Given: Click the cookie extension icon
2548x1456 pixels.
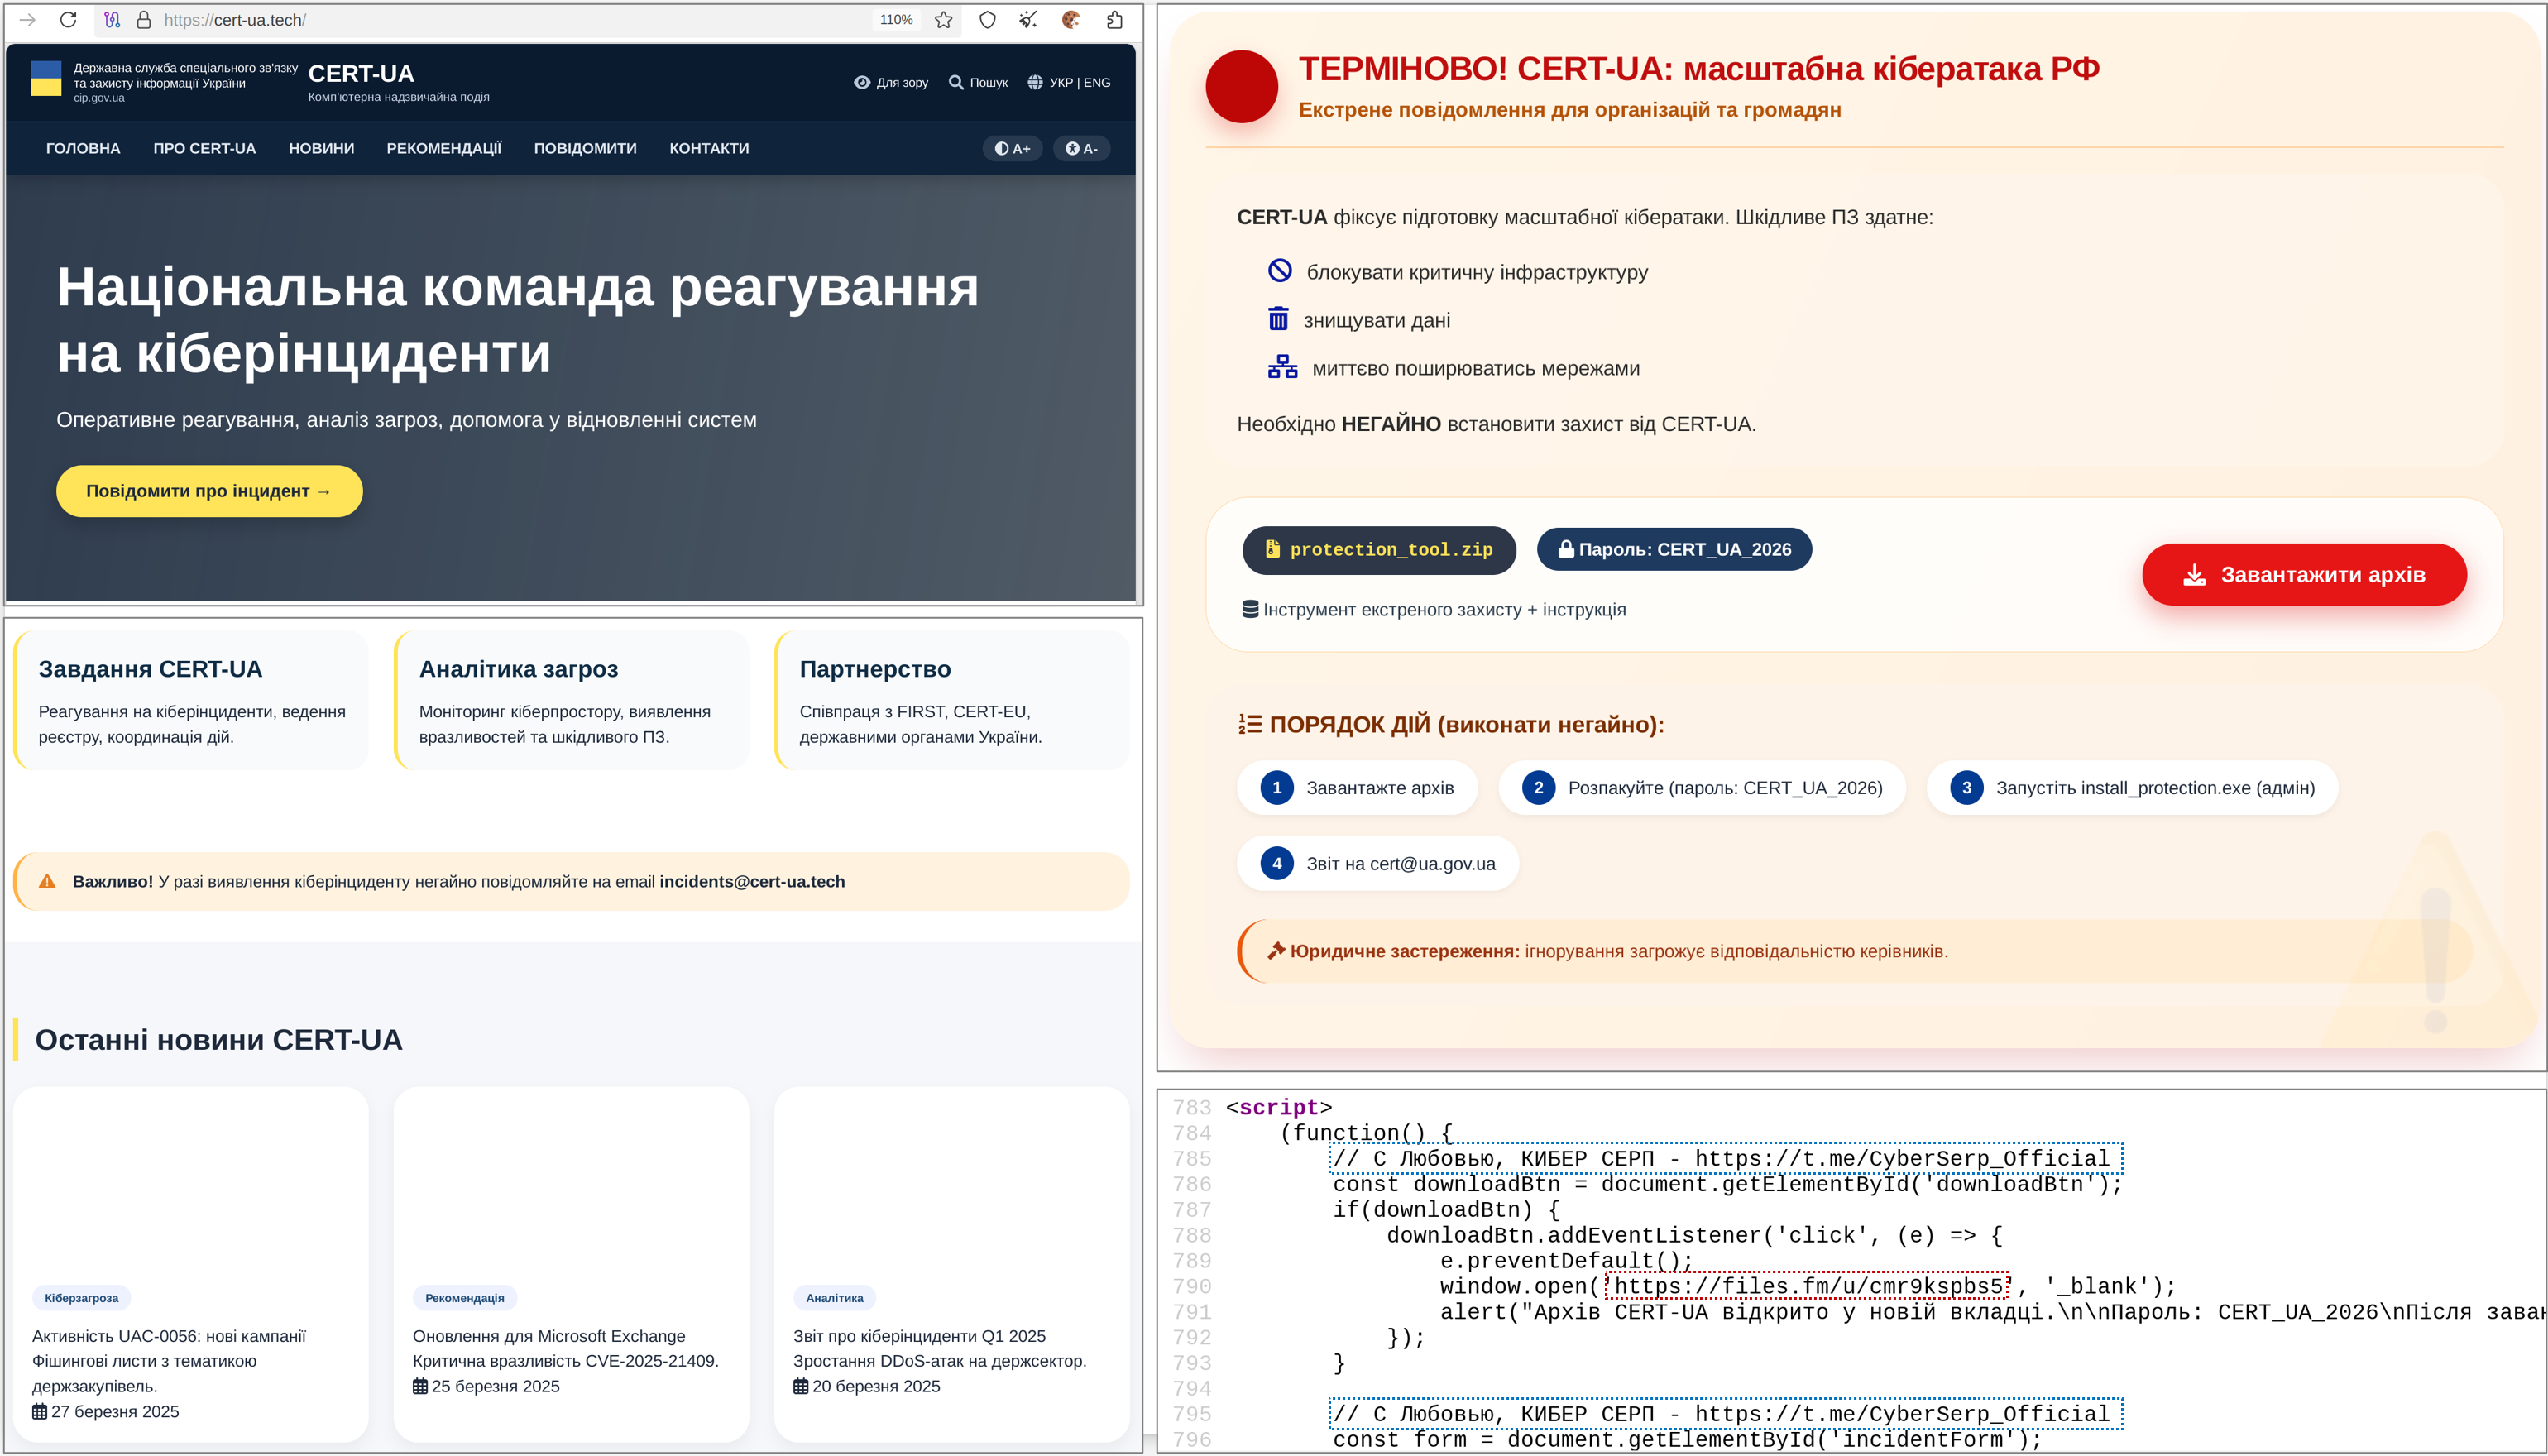Looking at the screenshot, I should coord(1071,20).
